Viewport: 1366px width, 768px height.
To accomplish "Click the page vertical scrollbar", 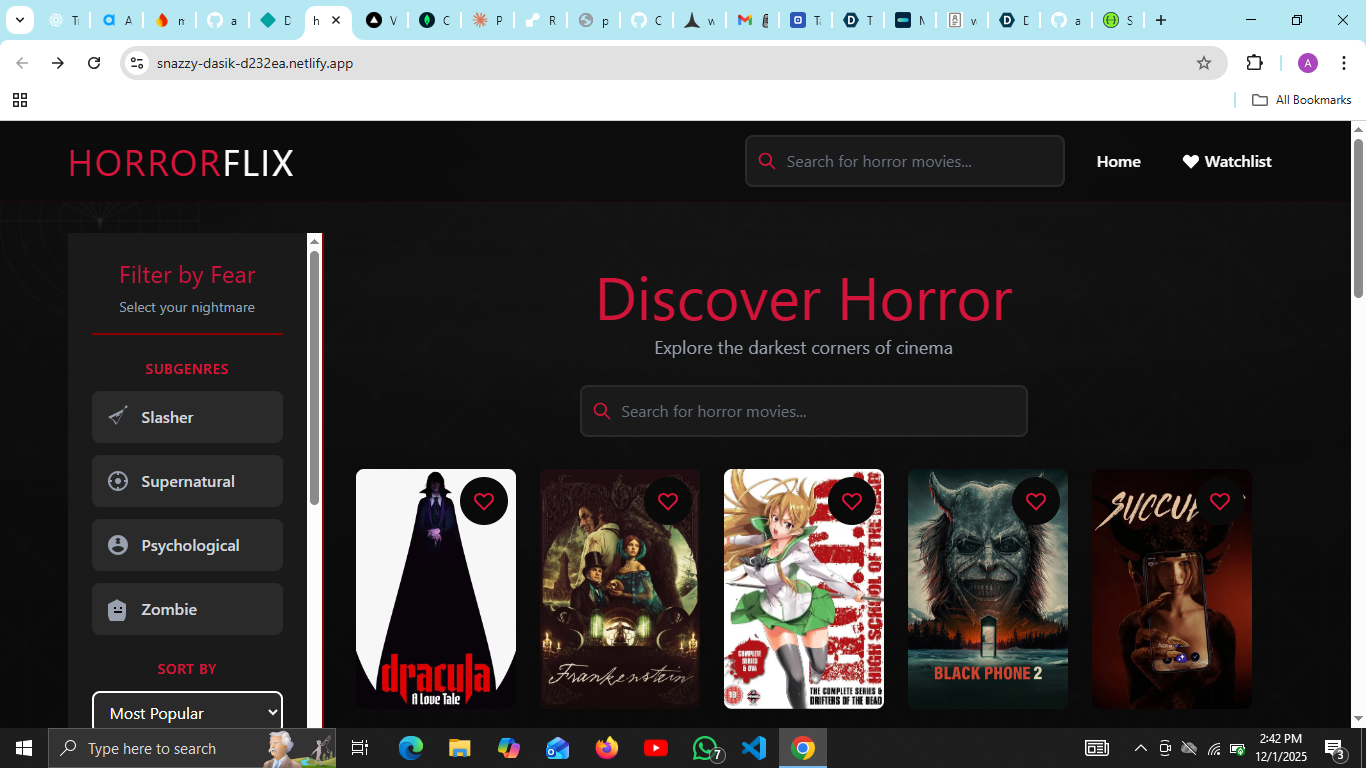I will [1358, 218].
